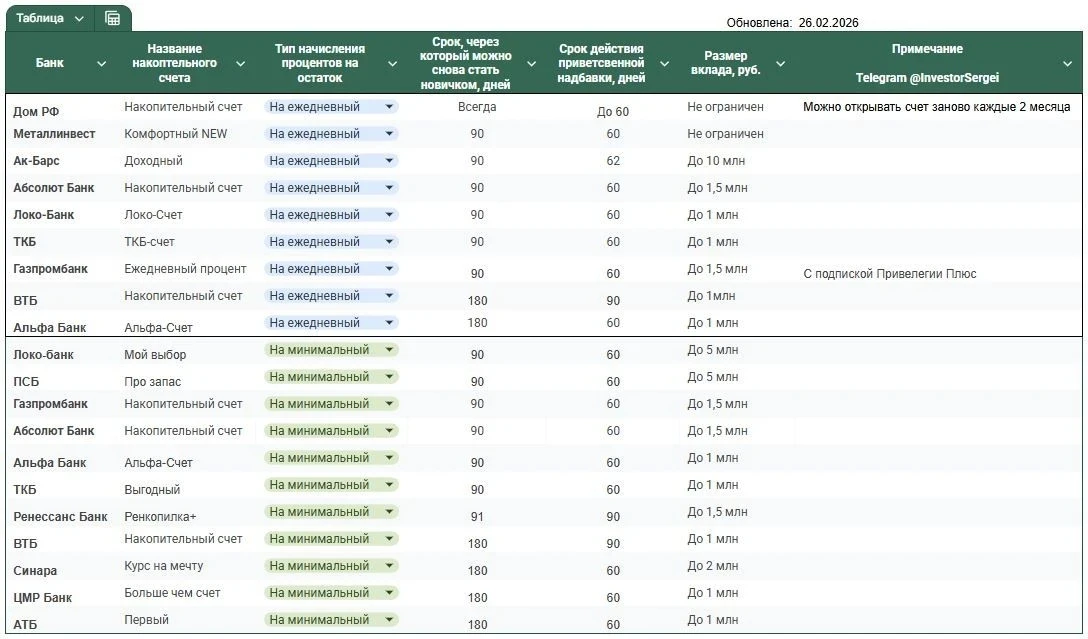Image resolution: width=1088 pixels, height=639 pixels.
Task: Select the Синара bank cell
Action: 35,571
